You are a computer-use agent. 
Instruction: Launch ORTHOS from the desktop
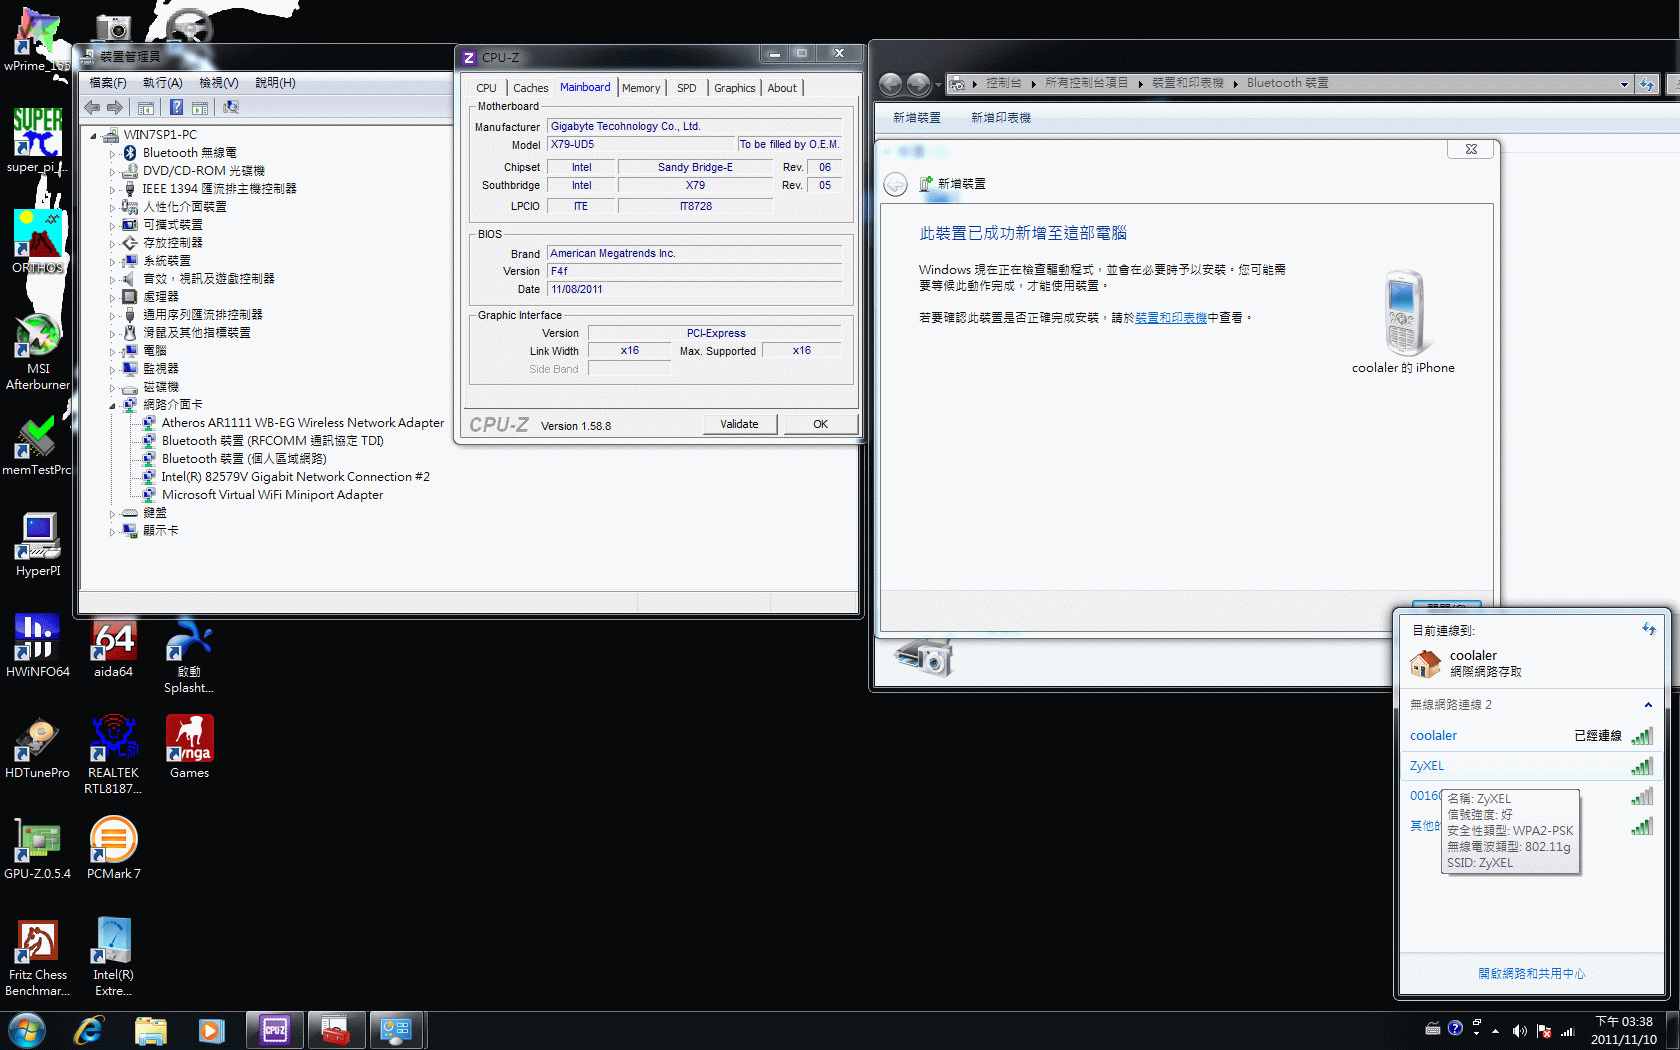tap(37, 242)
